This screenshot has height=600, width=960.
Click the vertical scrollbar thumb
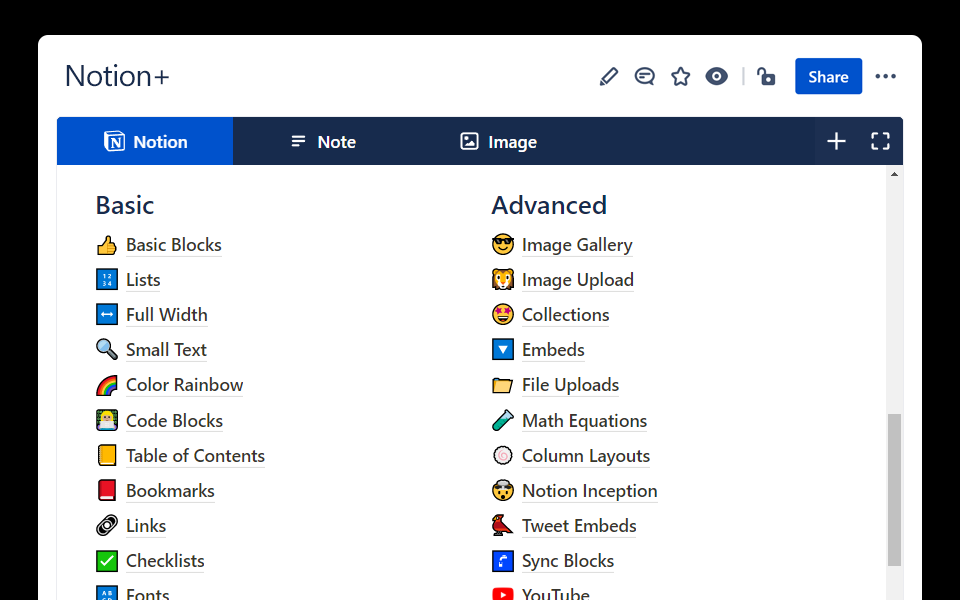point(894,490)
